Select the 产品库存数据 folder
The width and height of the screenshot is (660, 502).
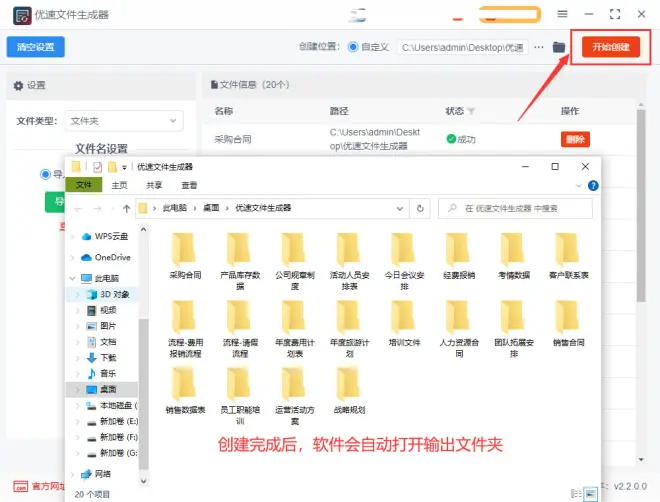240,261
